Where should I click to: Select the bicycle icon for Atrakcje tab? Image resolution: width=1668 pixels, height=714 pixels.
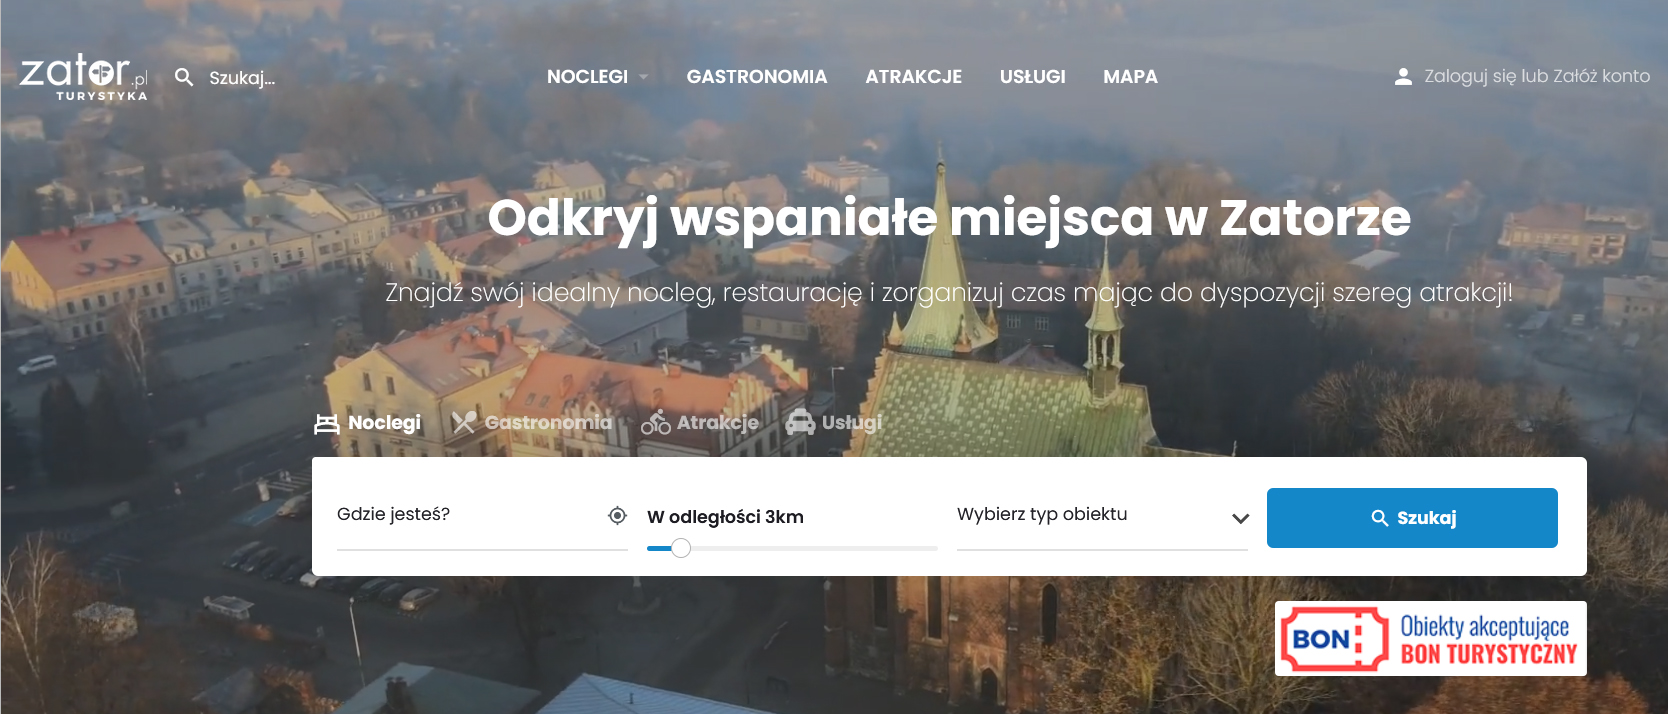click(x=656, y=423)
